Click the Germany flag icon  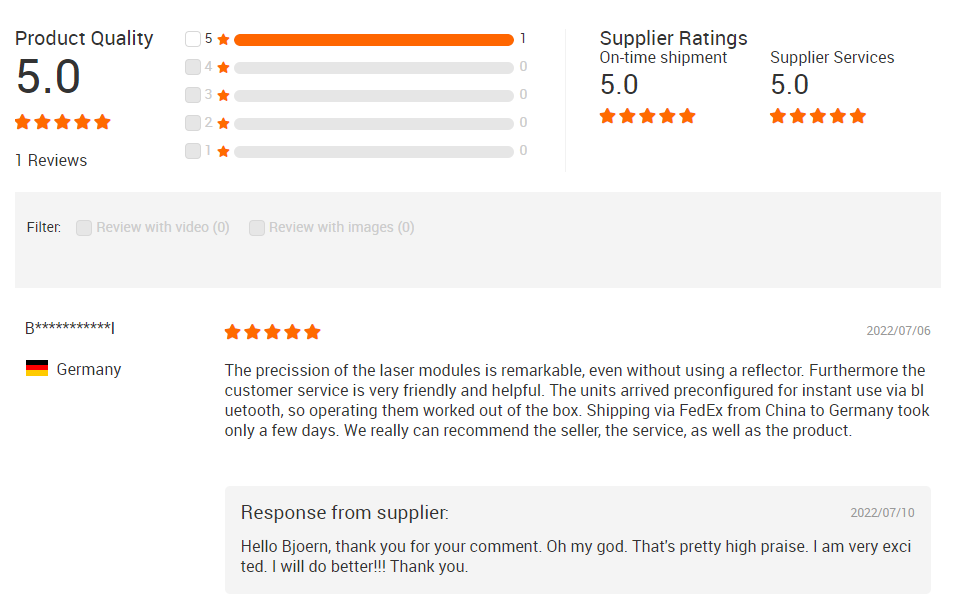[x=37, y=368]
